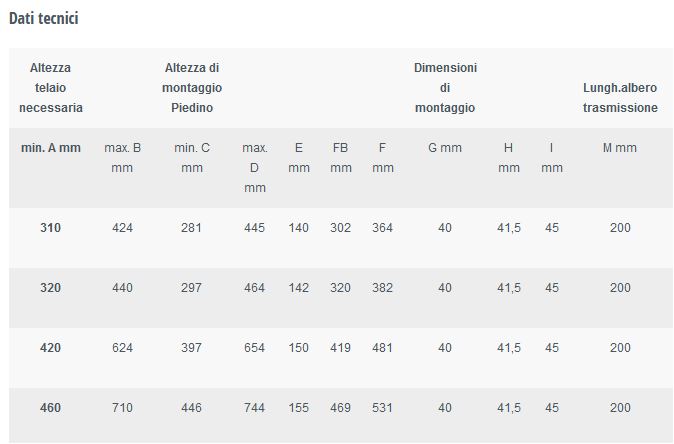Select the bold 310 row value
Image resolution: width=674 pixels, height=444 pixels.
(x=51, y=227)
